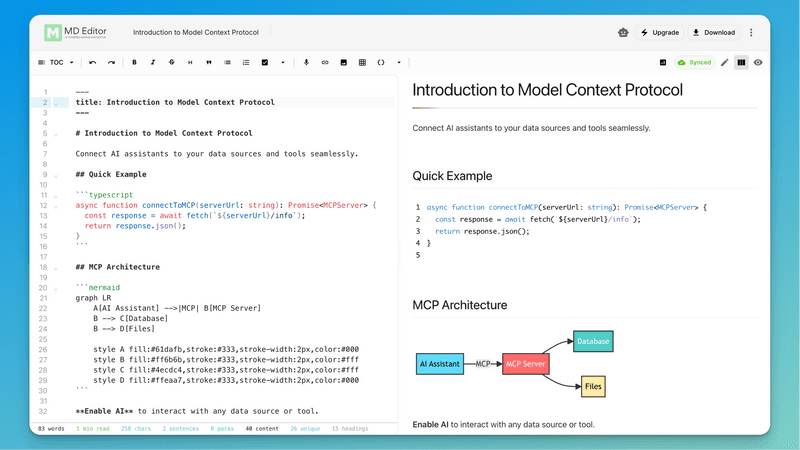Collapse the typescript code fence at line 11

[56, 196]
